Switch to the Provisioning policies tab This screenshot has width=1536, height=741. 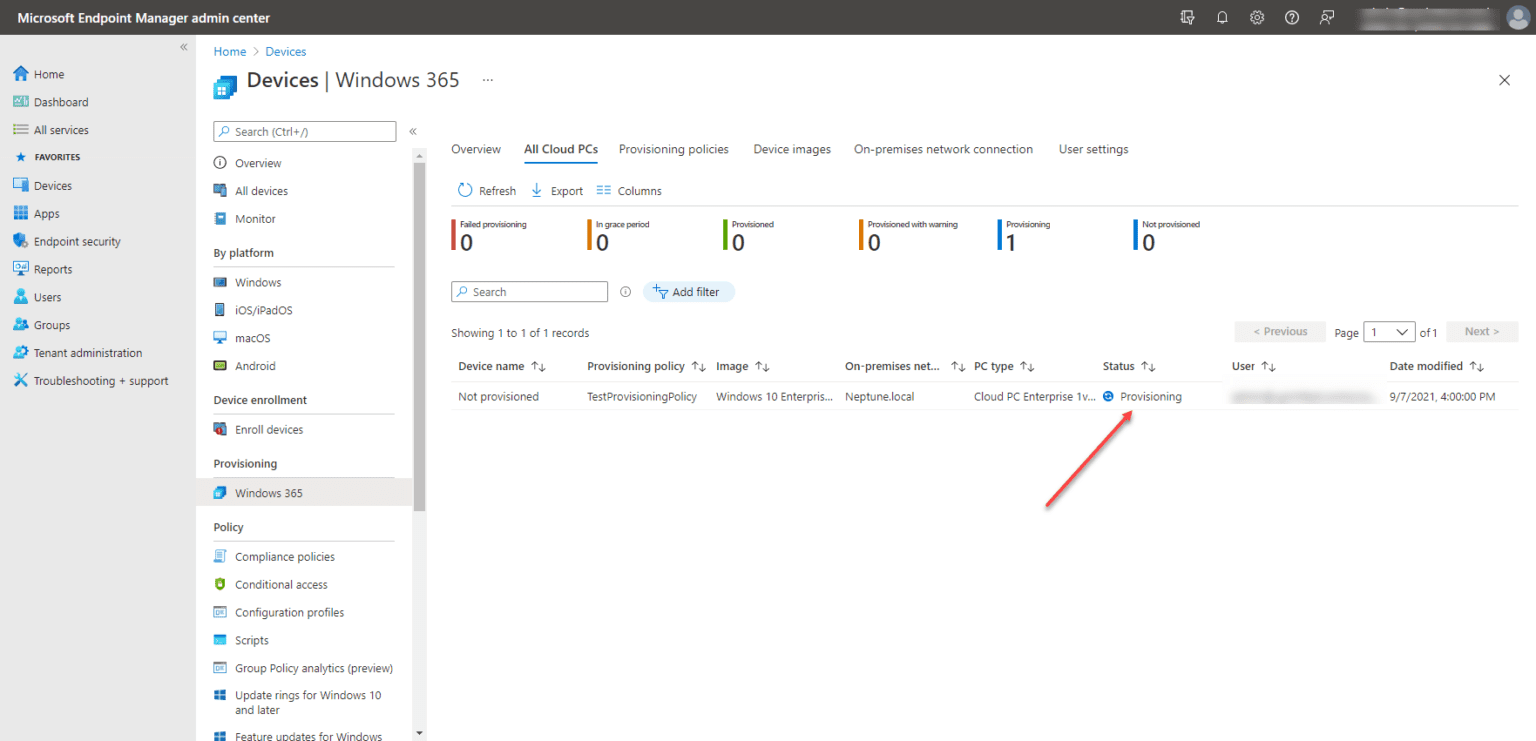673,149
